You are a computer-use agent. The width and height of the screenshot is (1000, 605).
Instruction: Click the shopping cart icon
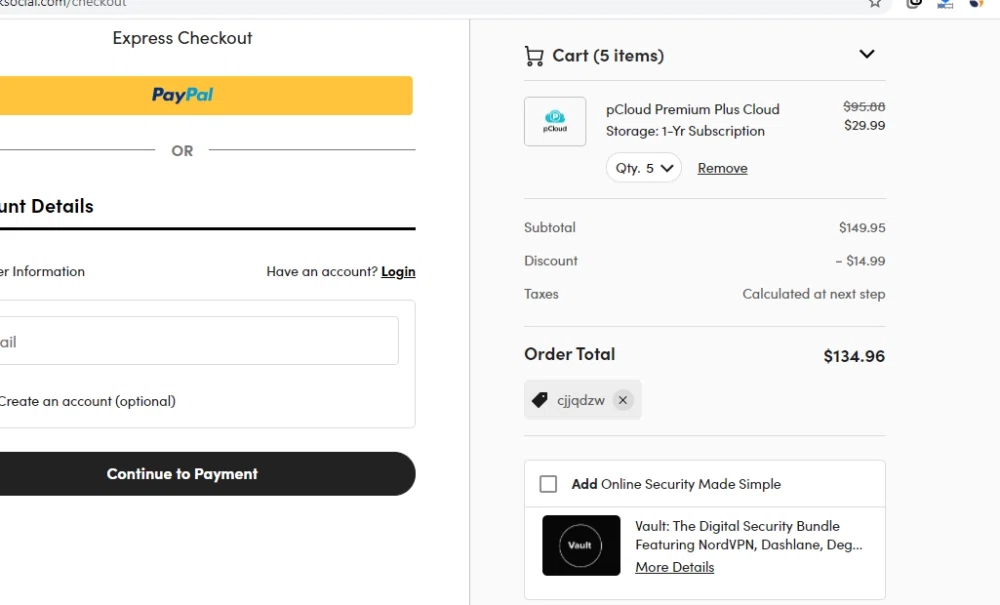534,56
